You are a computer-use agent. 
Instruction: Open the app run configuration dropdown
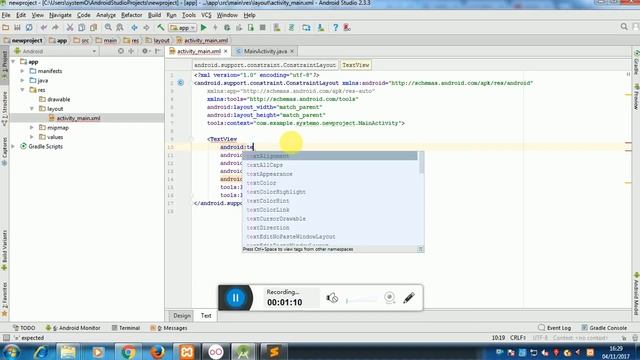click(183, 28)
